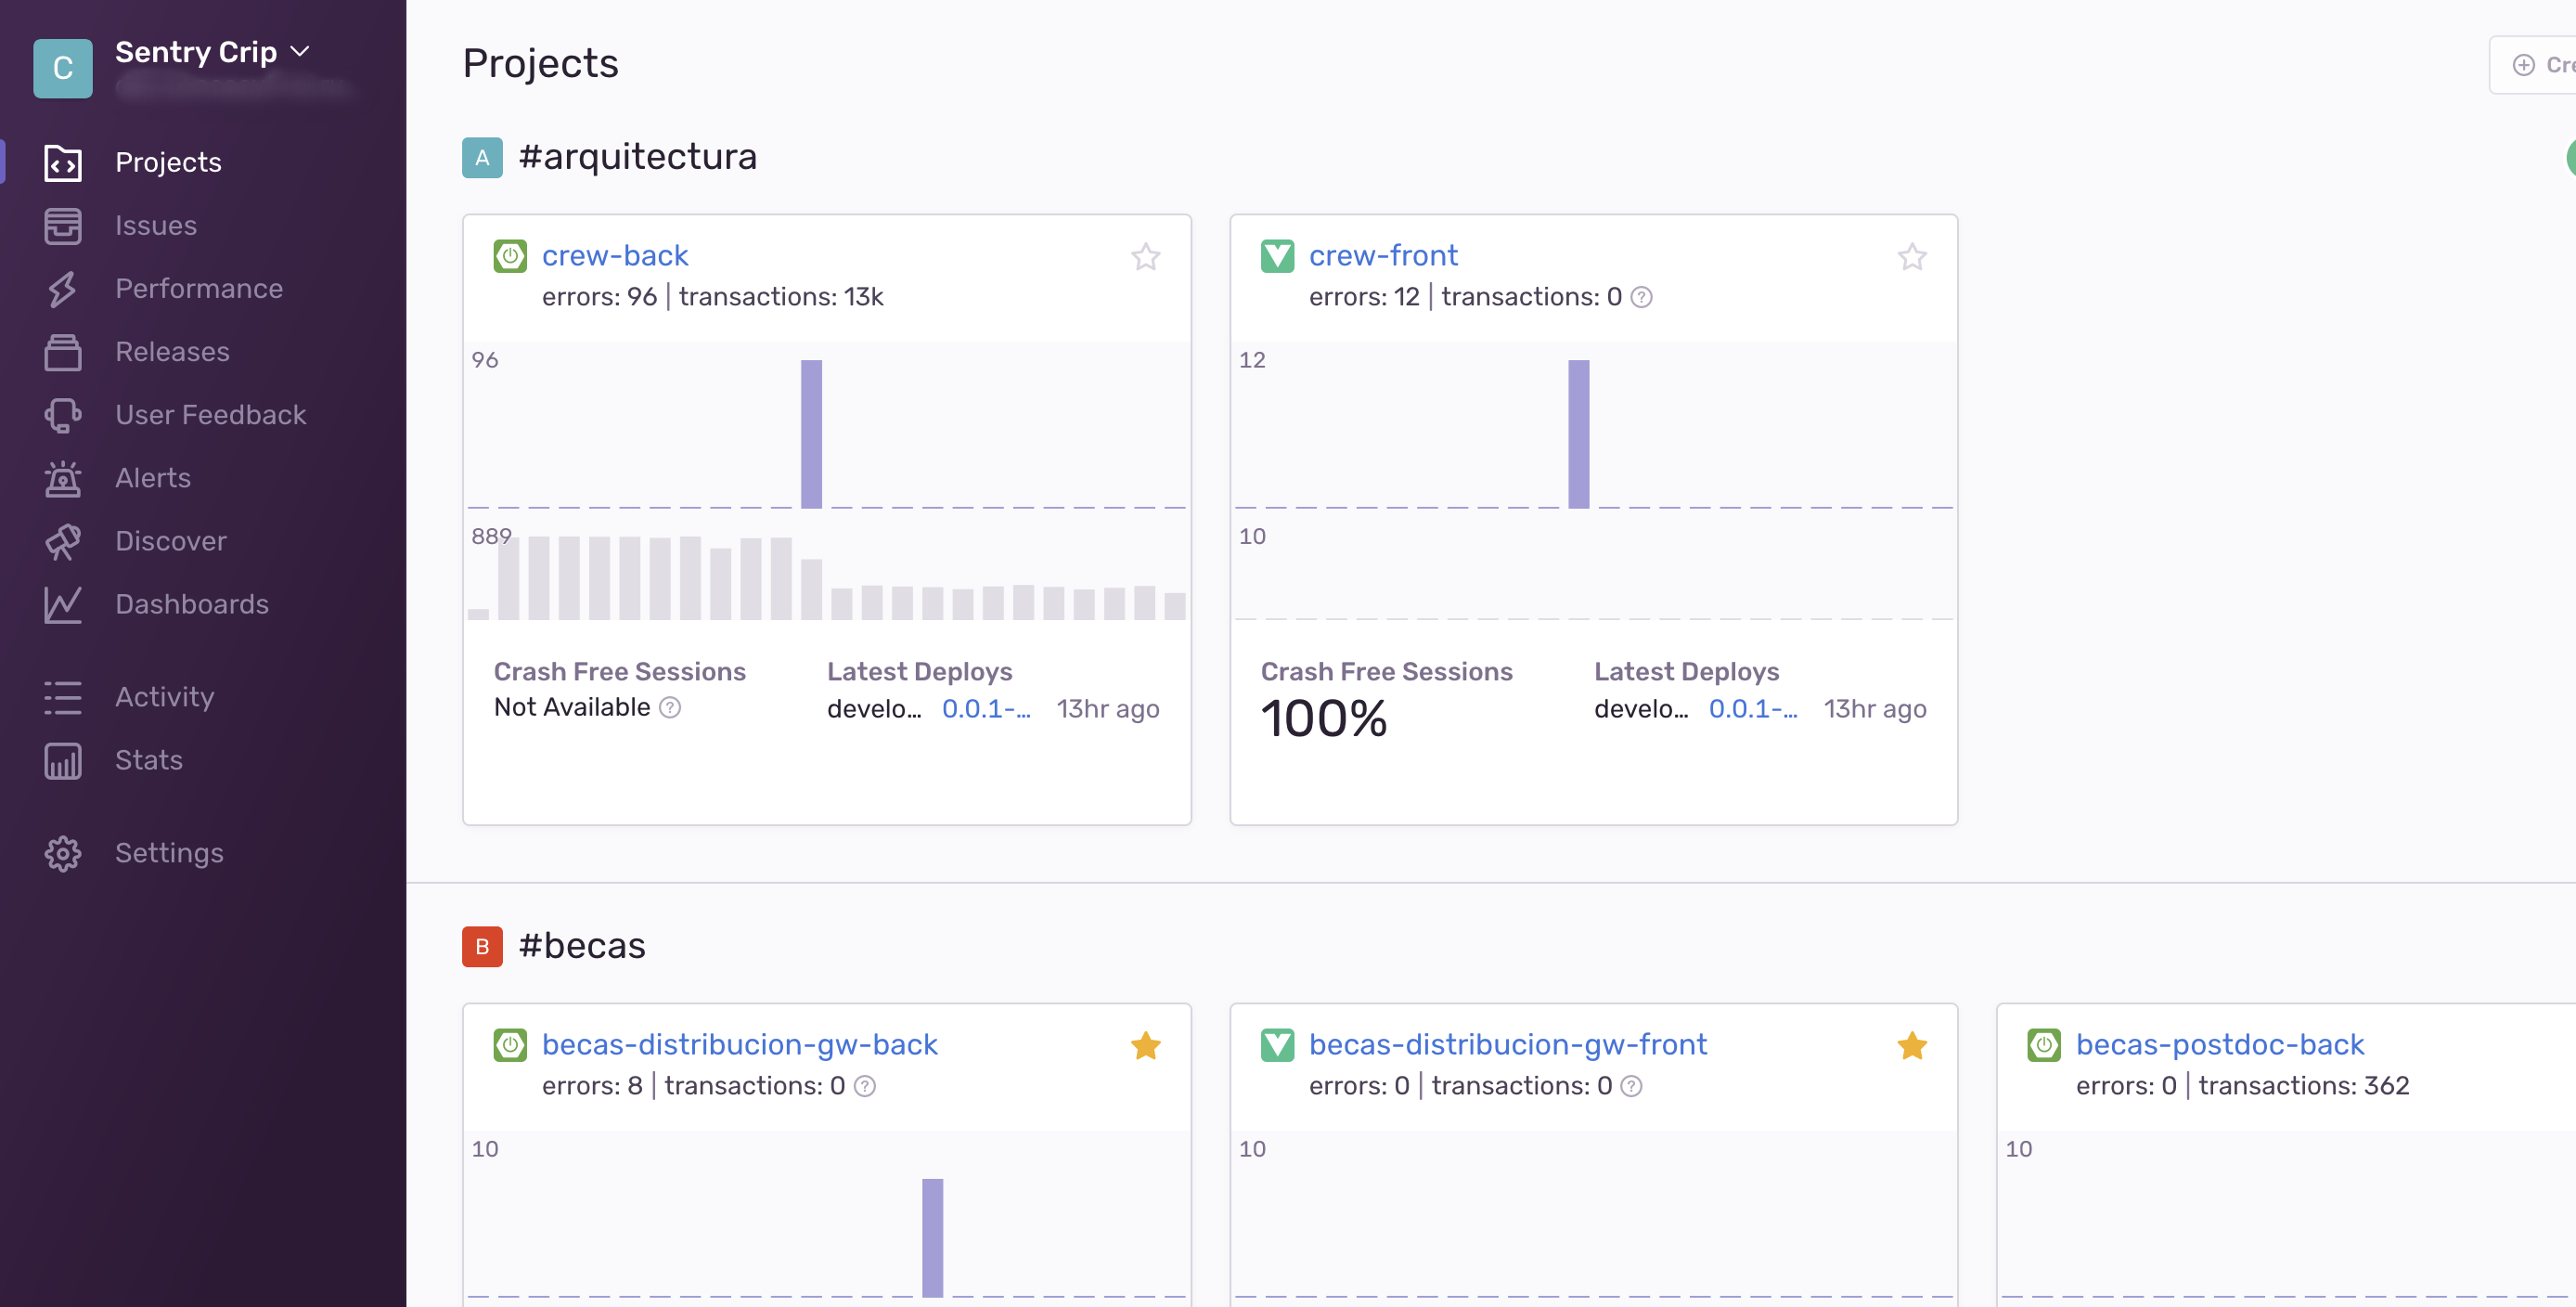Click the crew-back errors bar in chart

point(811,434)
